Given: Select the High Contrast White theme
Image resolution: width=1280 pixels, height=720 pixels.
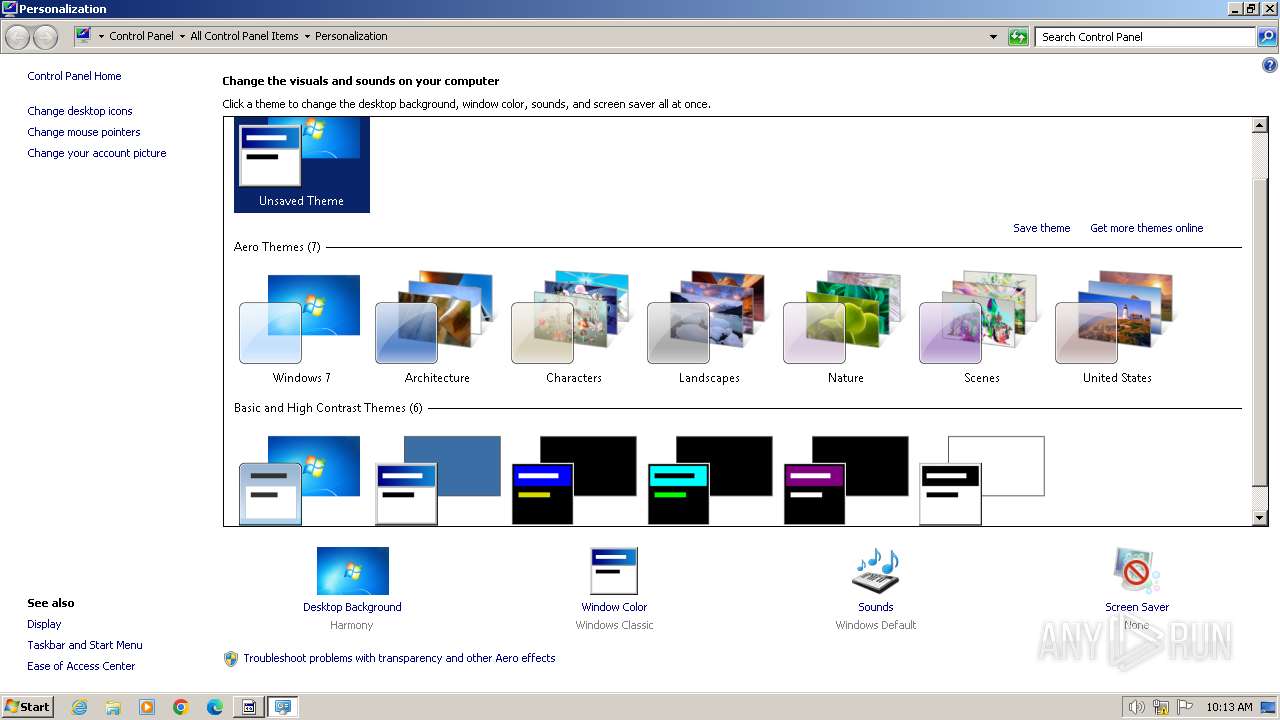Looking at the screenshot, I should pyautogui.click(x=981, y=480).
